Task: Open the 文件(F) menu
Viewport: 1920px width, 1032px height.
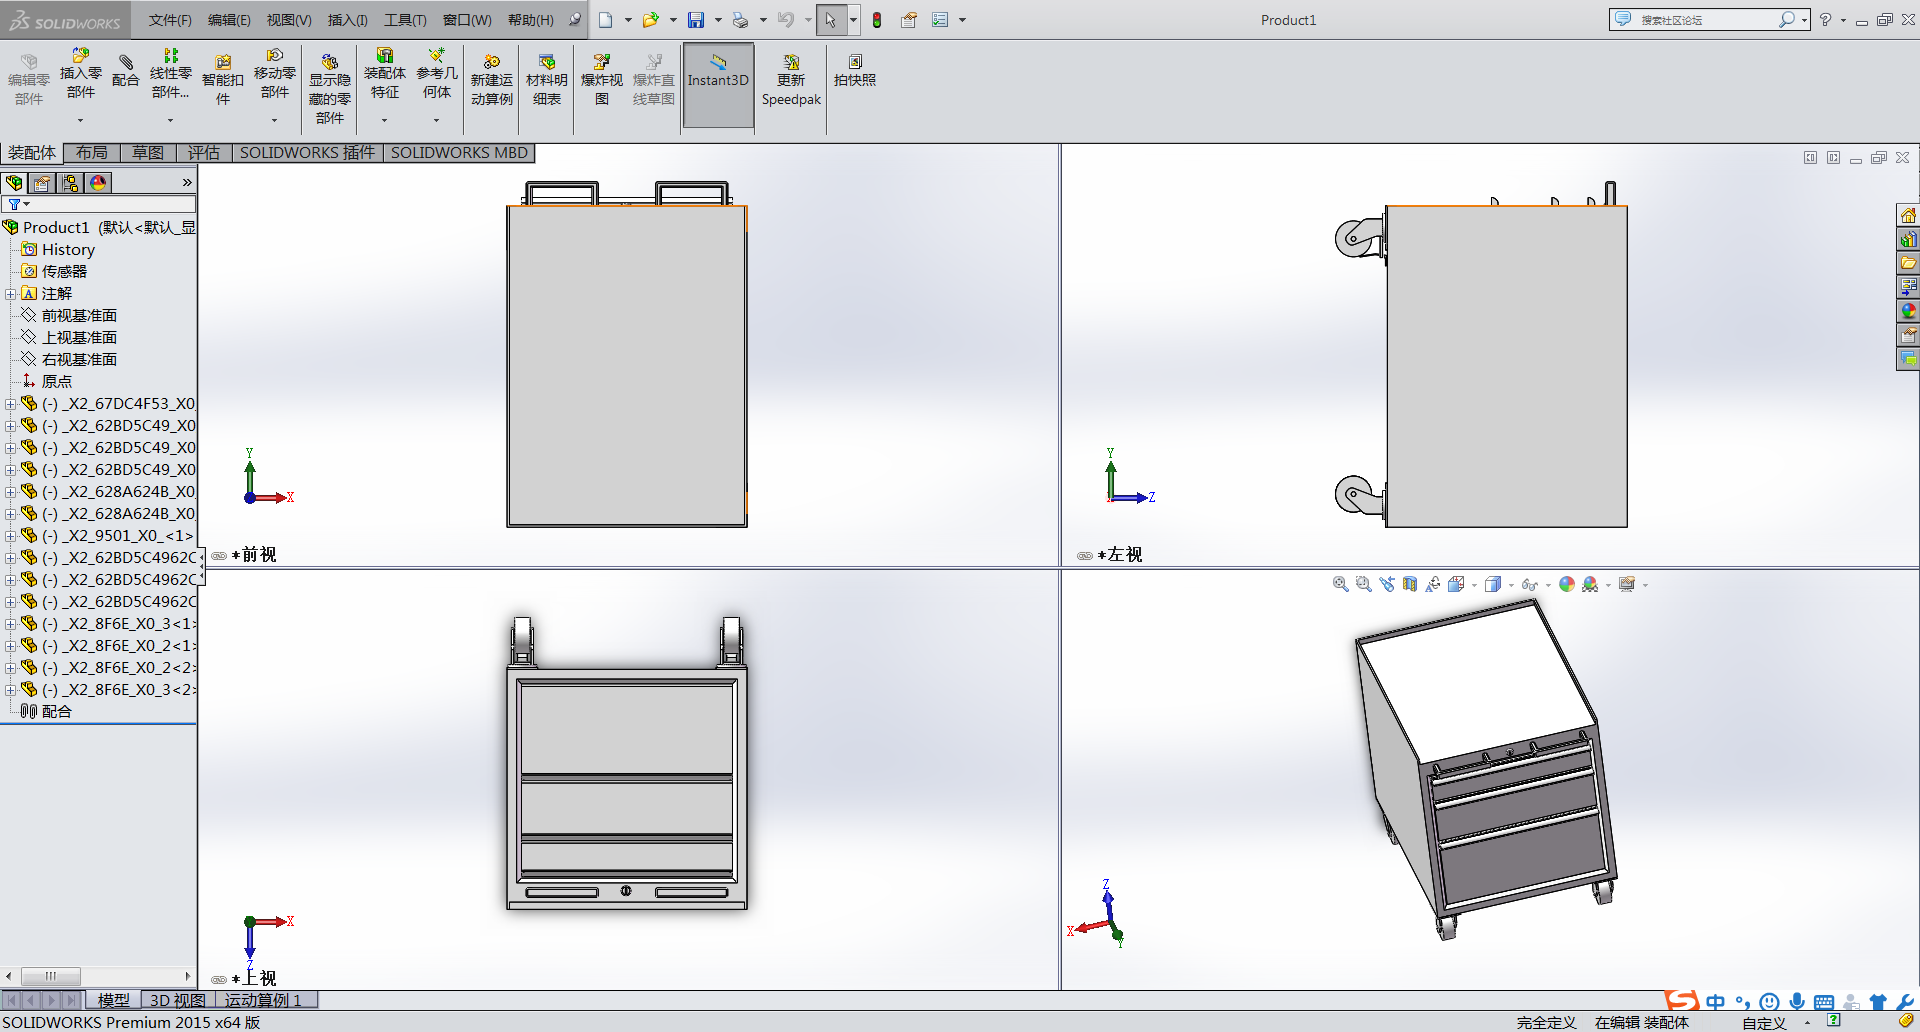Action: coord(170,20)
